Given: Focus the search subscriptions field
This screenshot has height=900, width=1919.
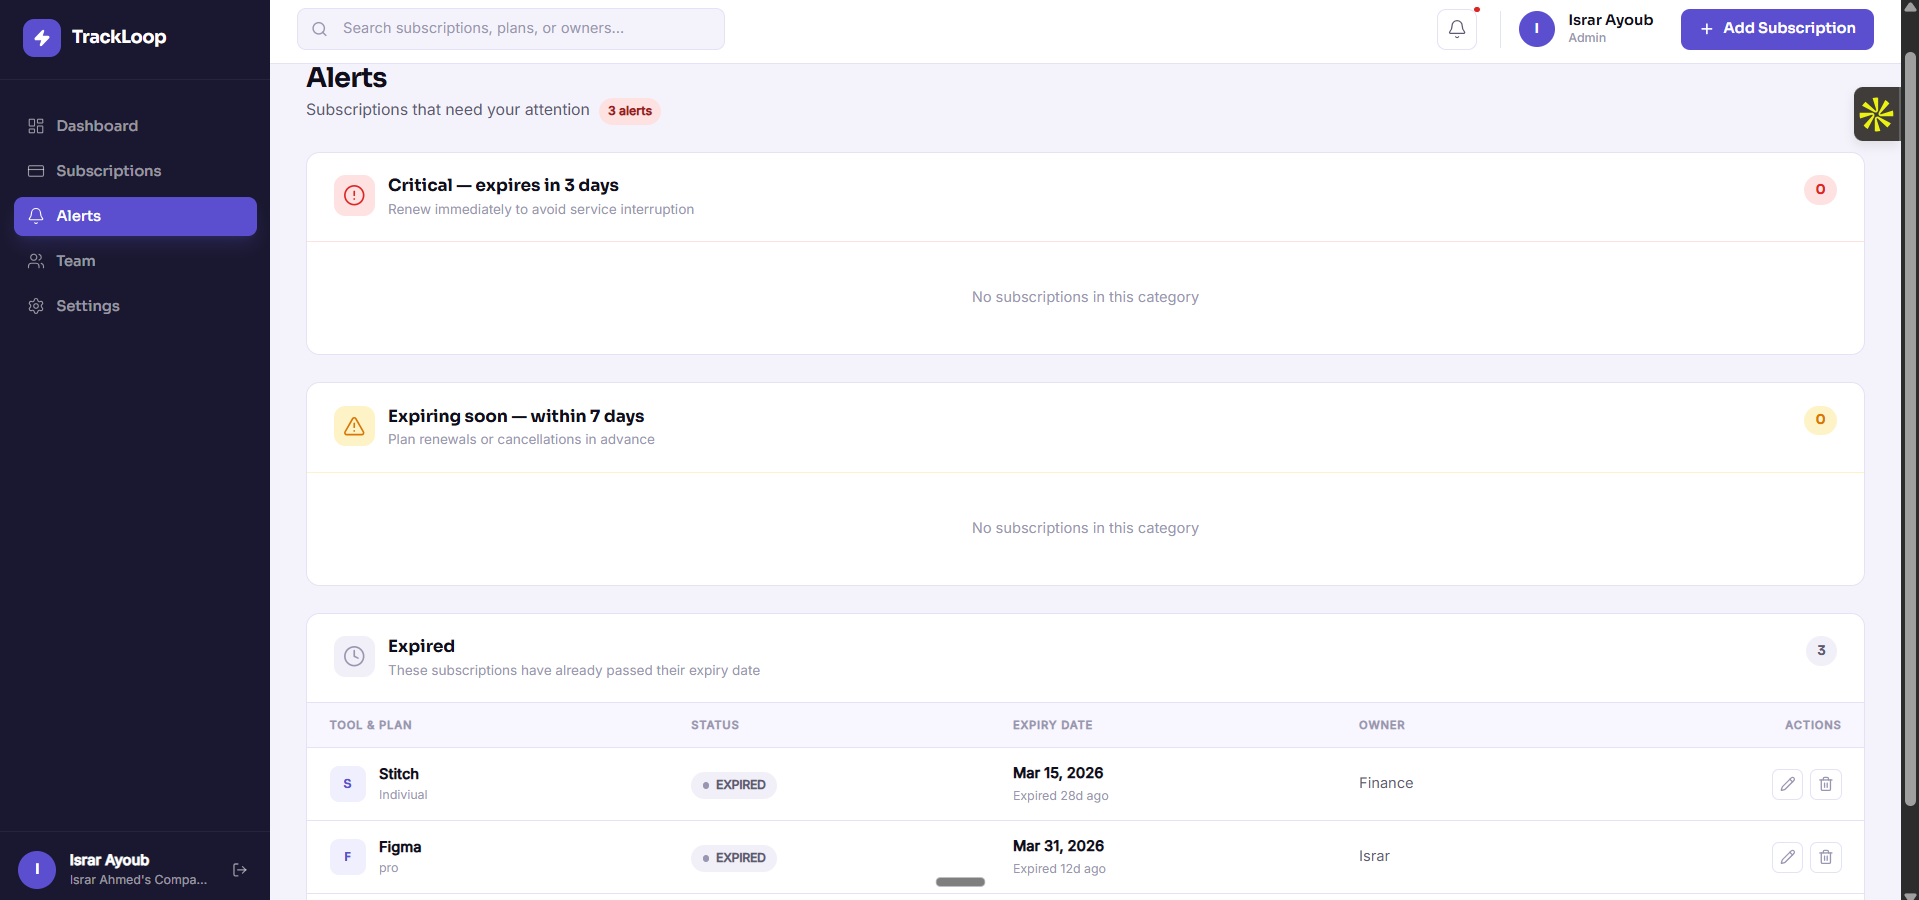Looking at the screenshot, I should 511,29.
